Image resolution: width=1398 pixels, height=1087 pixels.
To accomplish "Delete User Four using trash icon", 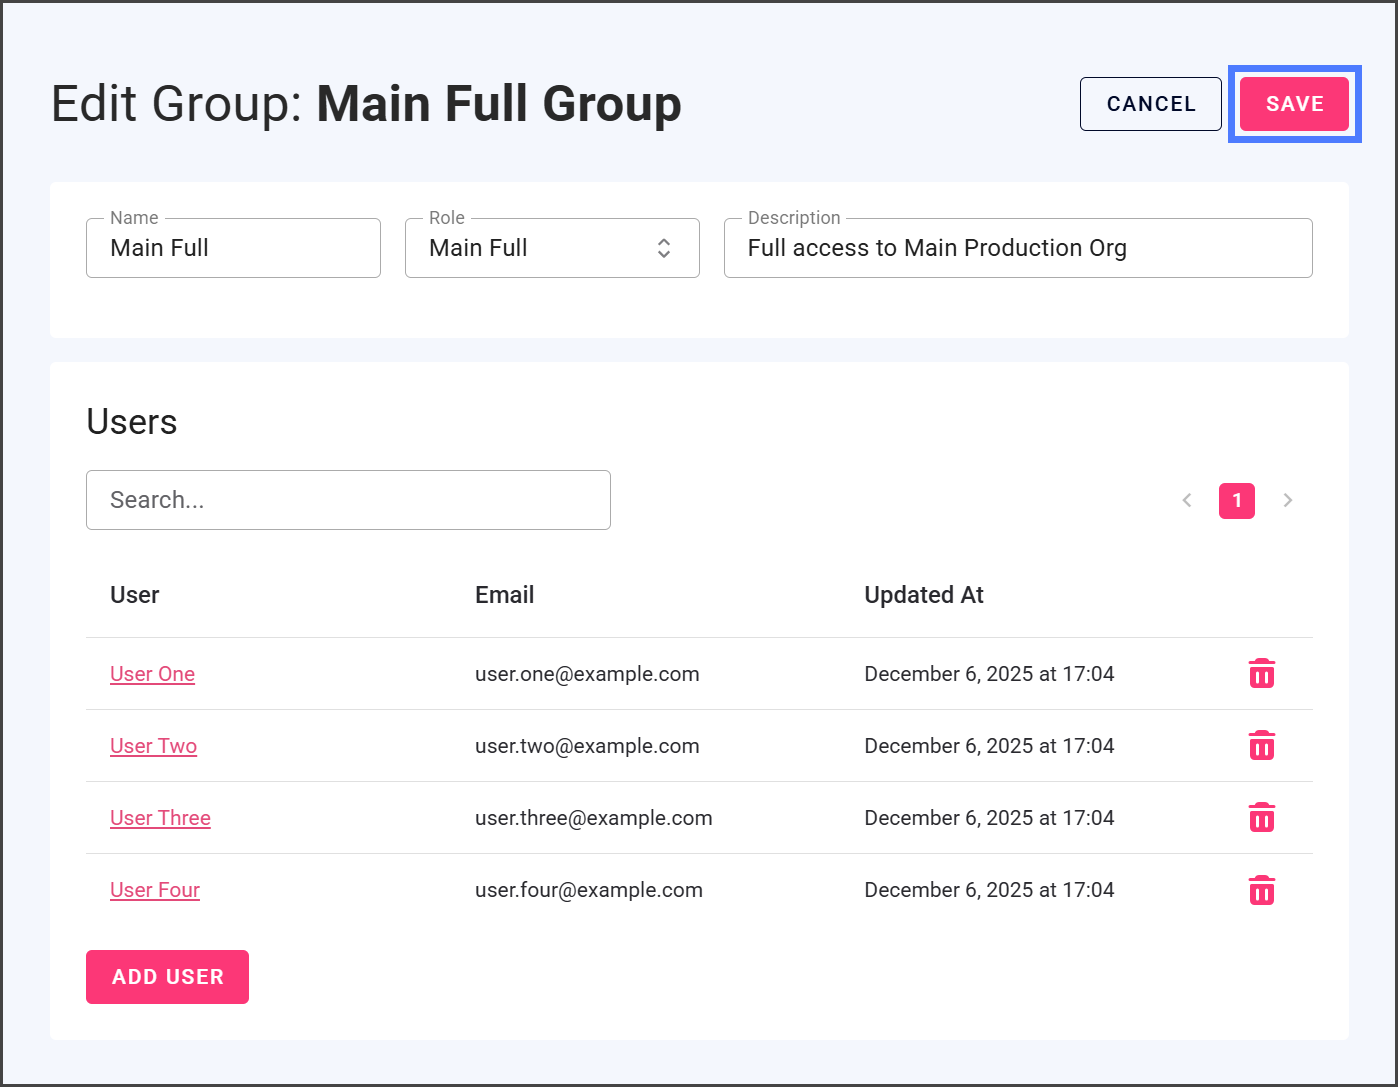I will point(1261,890).
